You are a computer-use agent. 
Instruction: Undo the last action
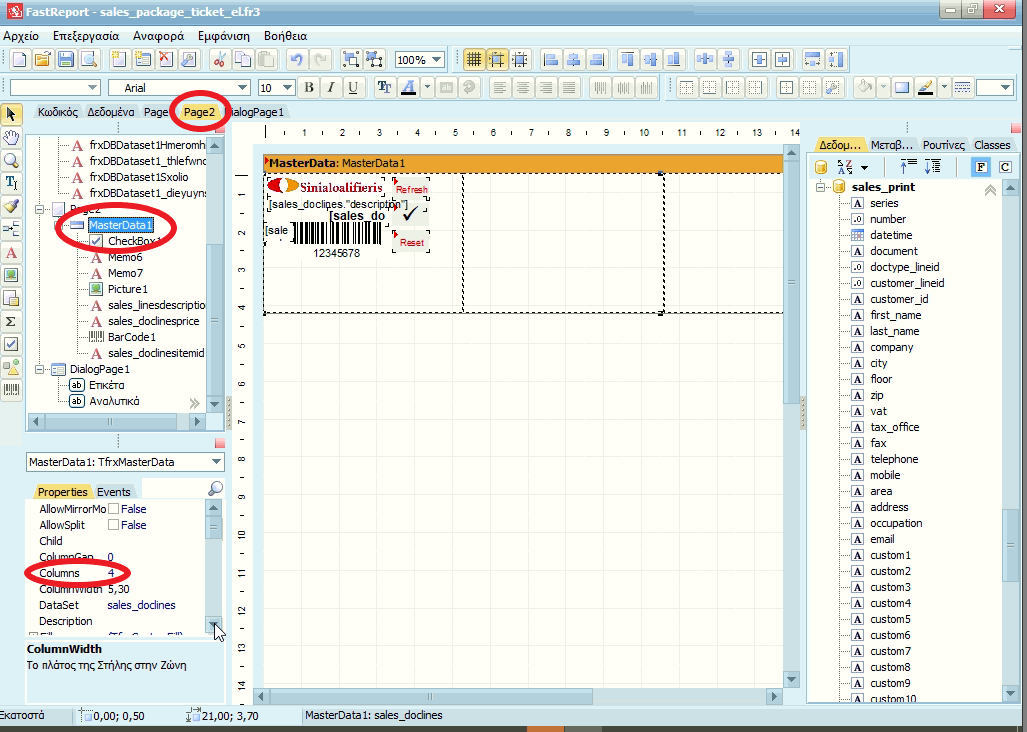point(297,60)
